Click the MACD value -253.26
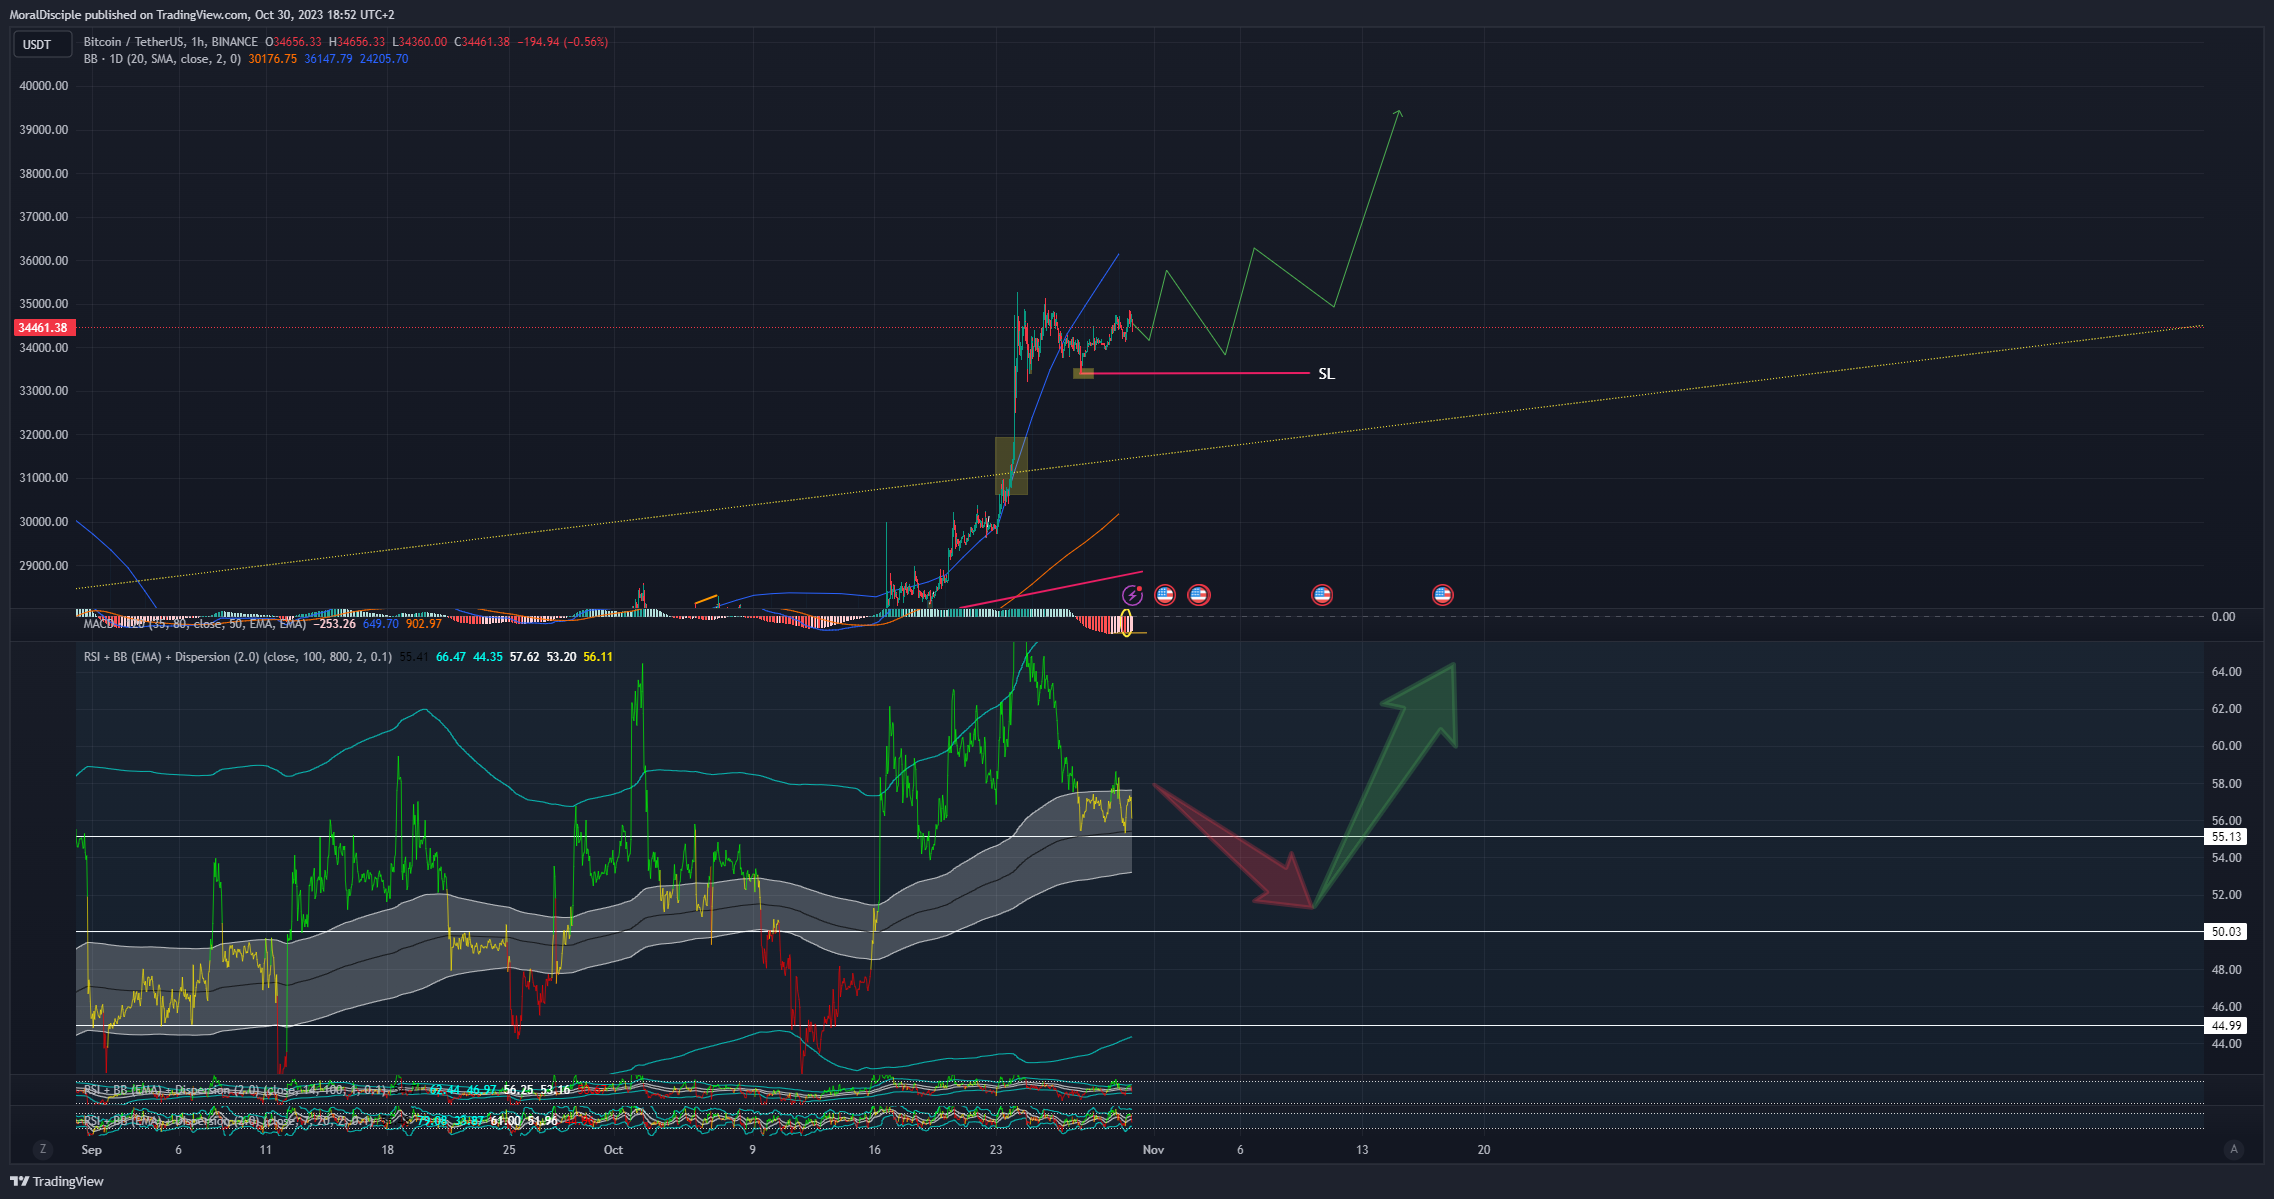The width and height of the screenshot is (2274, 1199). 335,624
